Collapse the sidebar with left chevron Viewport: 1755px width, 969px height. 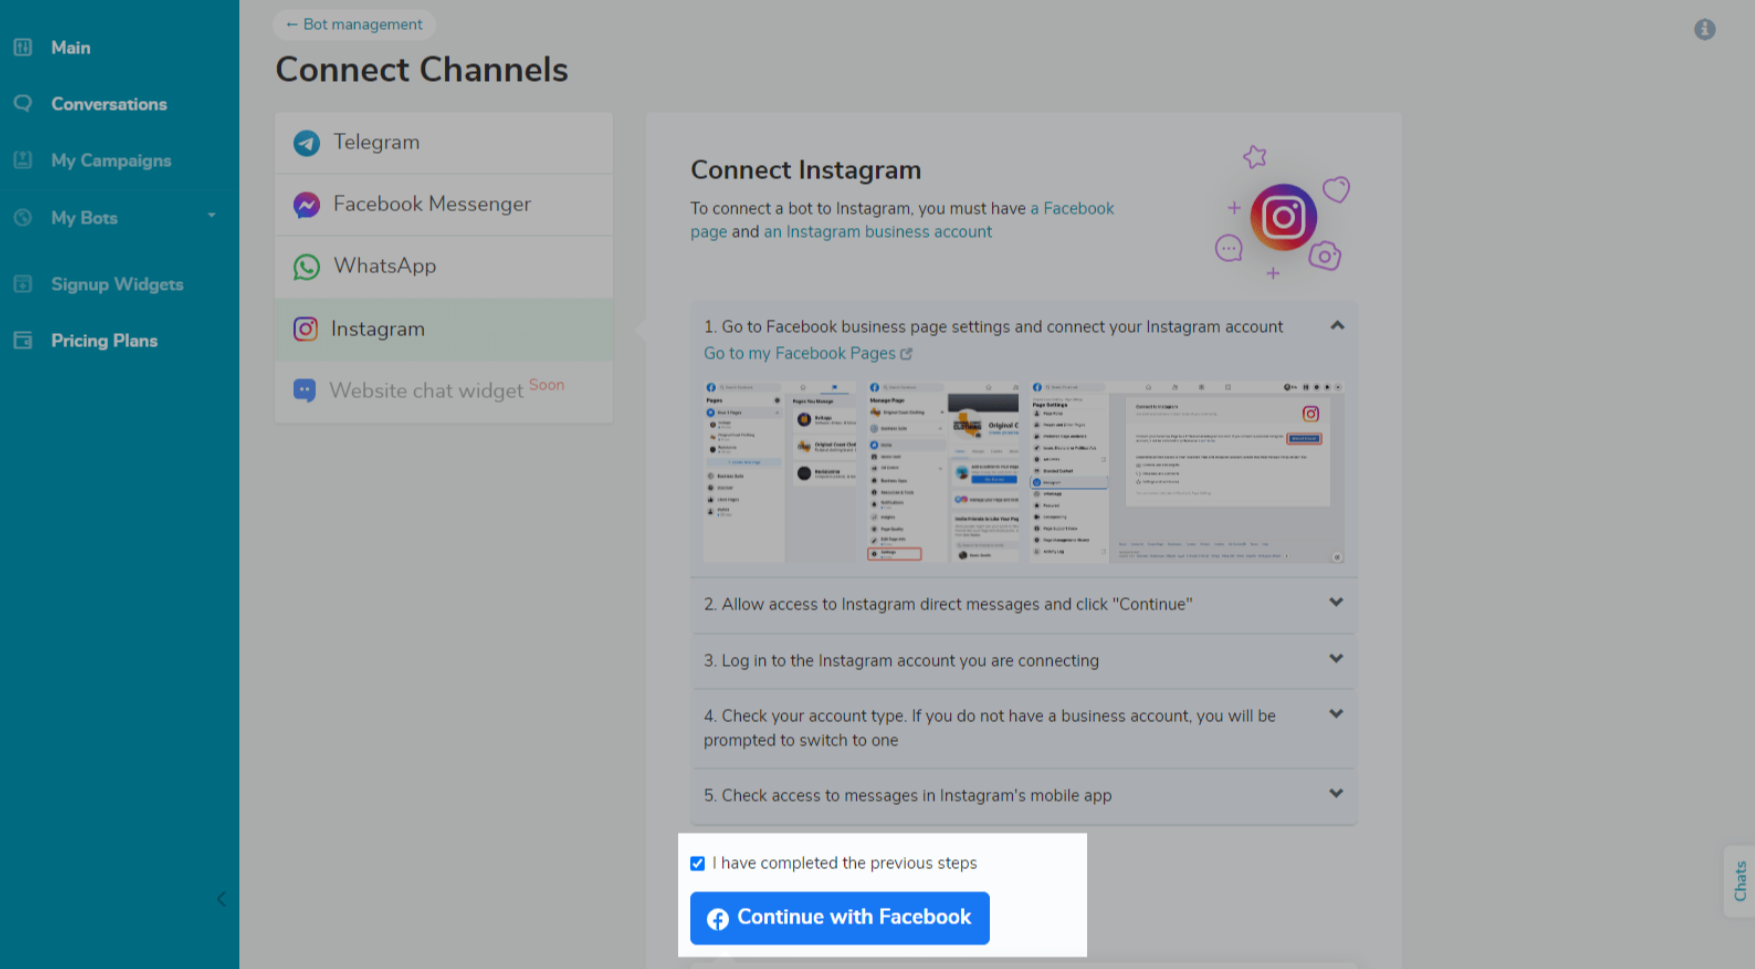[221, 899]
